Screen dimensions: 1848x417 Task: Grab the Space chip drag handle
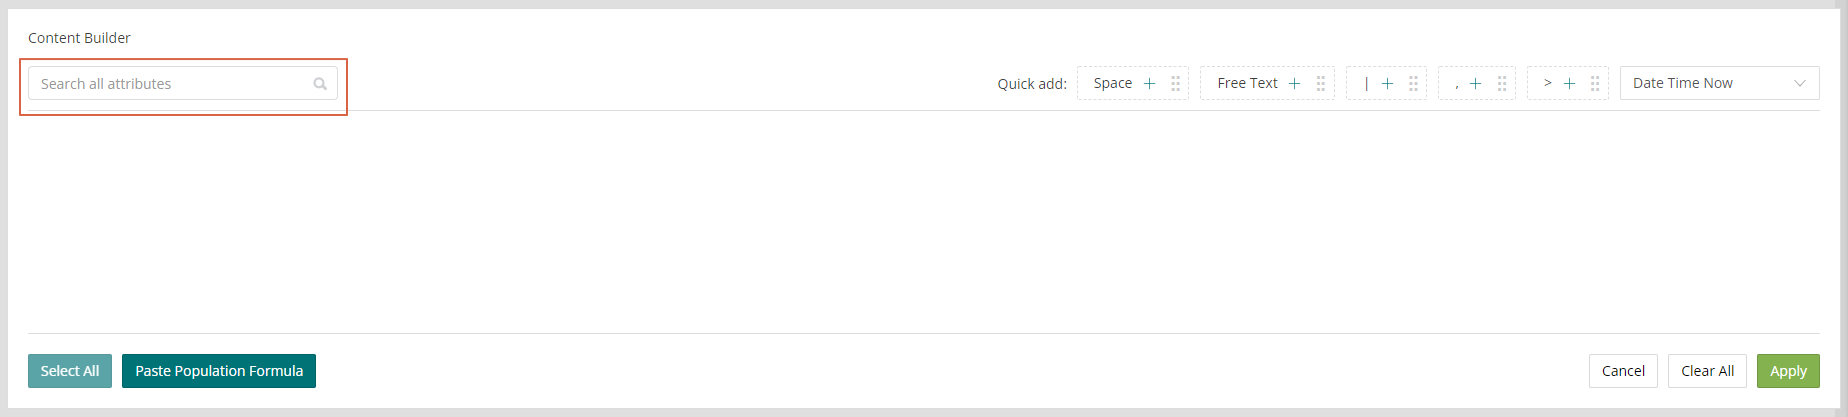[1175, 83]
